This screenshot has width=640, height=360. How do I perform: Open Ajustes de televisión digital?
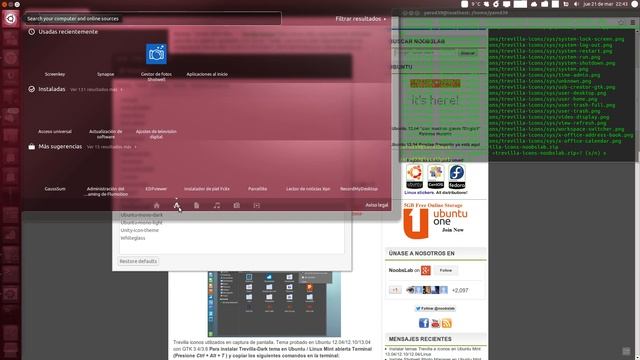coord(156,134)
